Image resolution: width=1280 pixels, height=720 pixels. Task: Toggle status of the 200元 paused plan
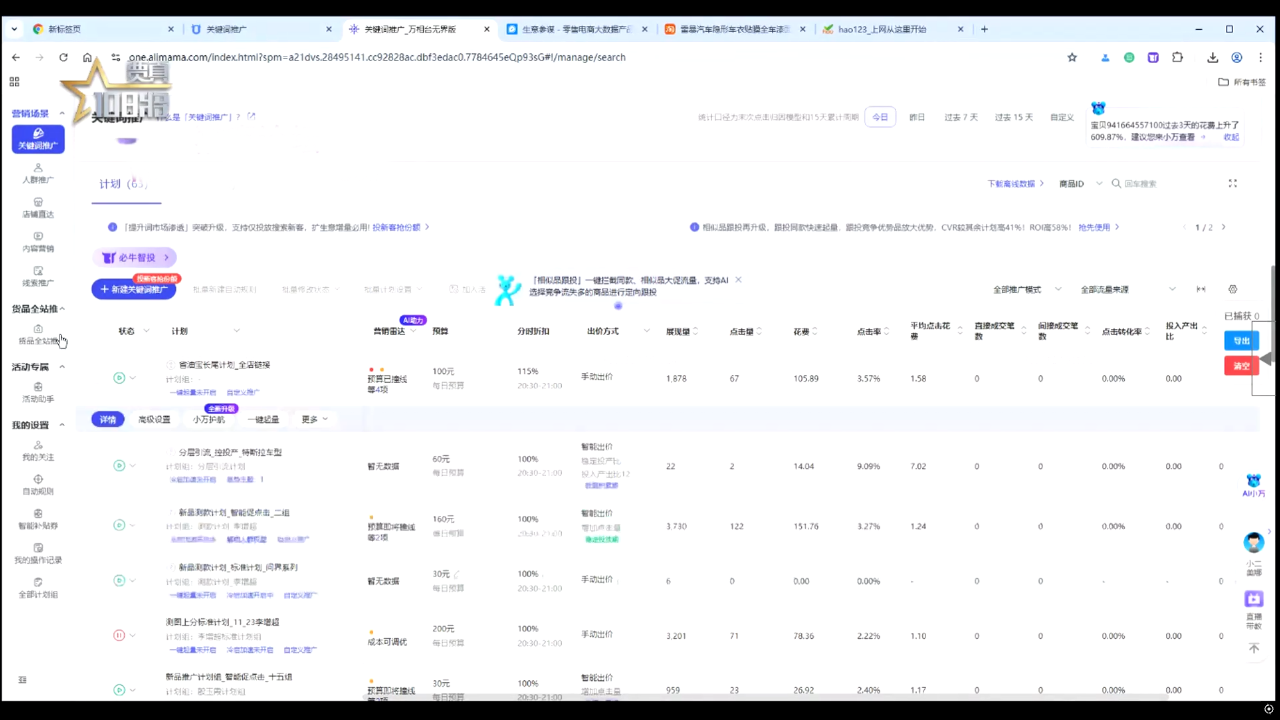[x=119, y=635]
